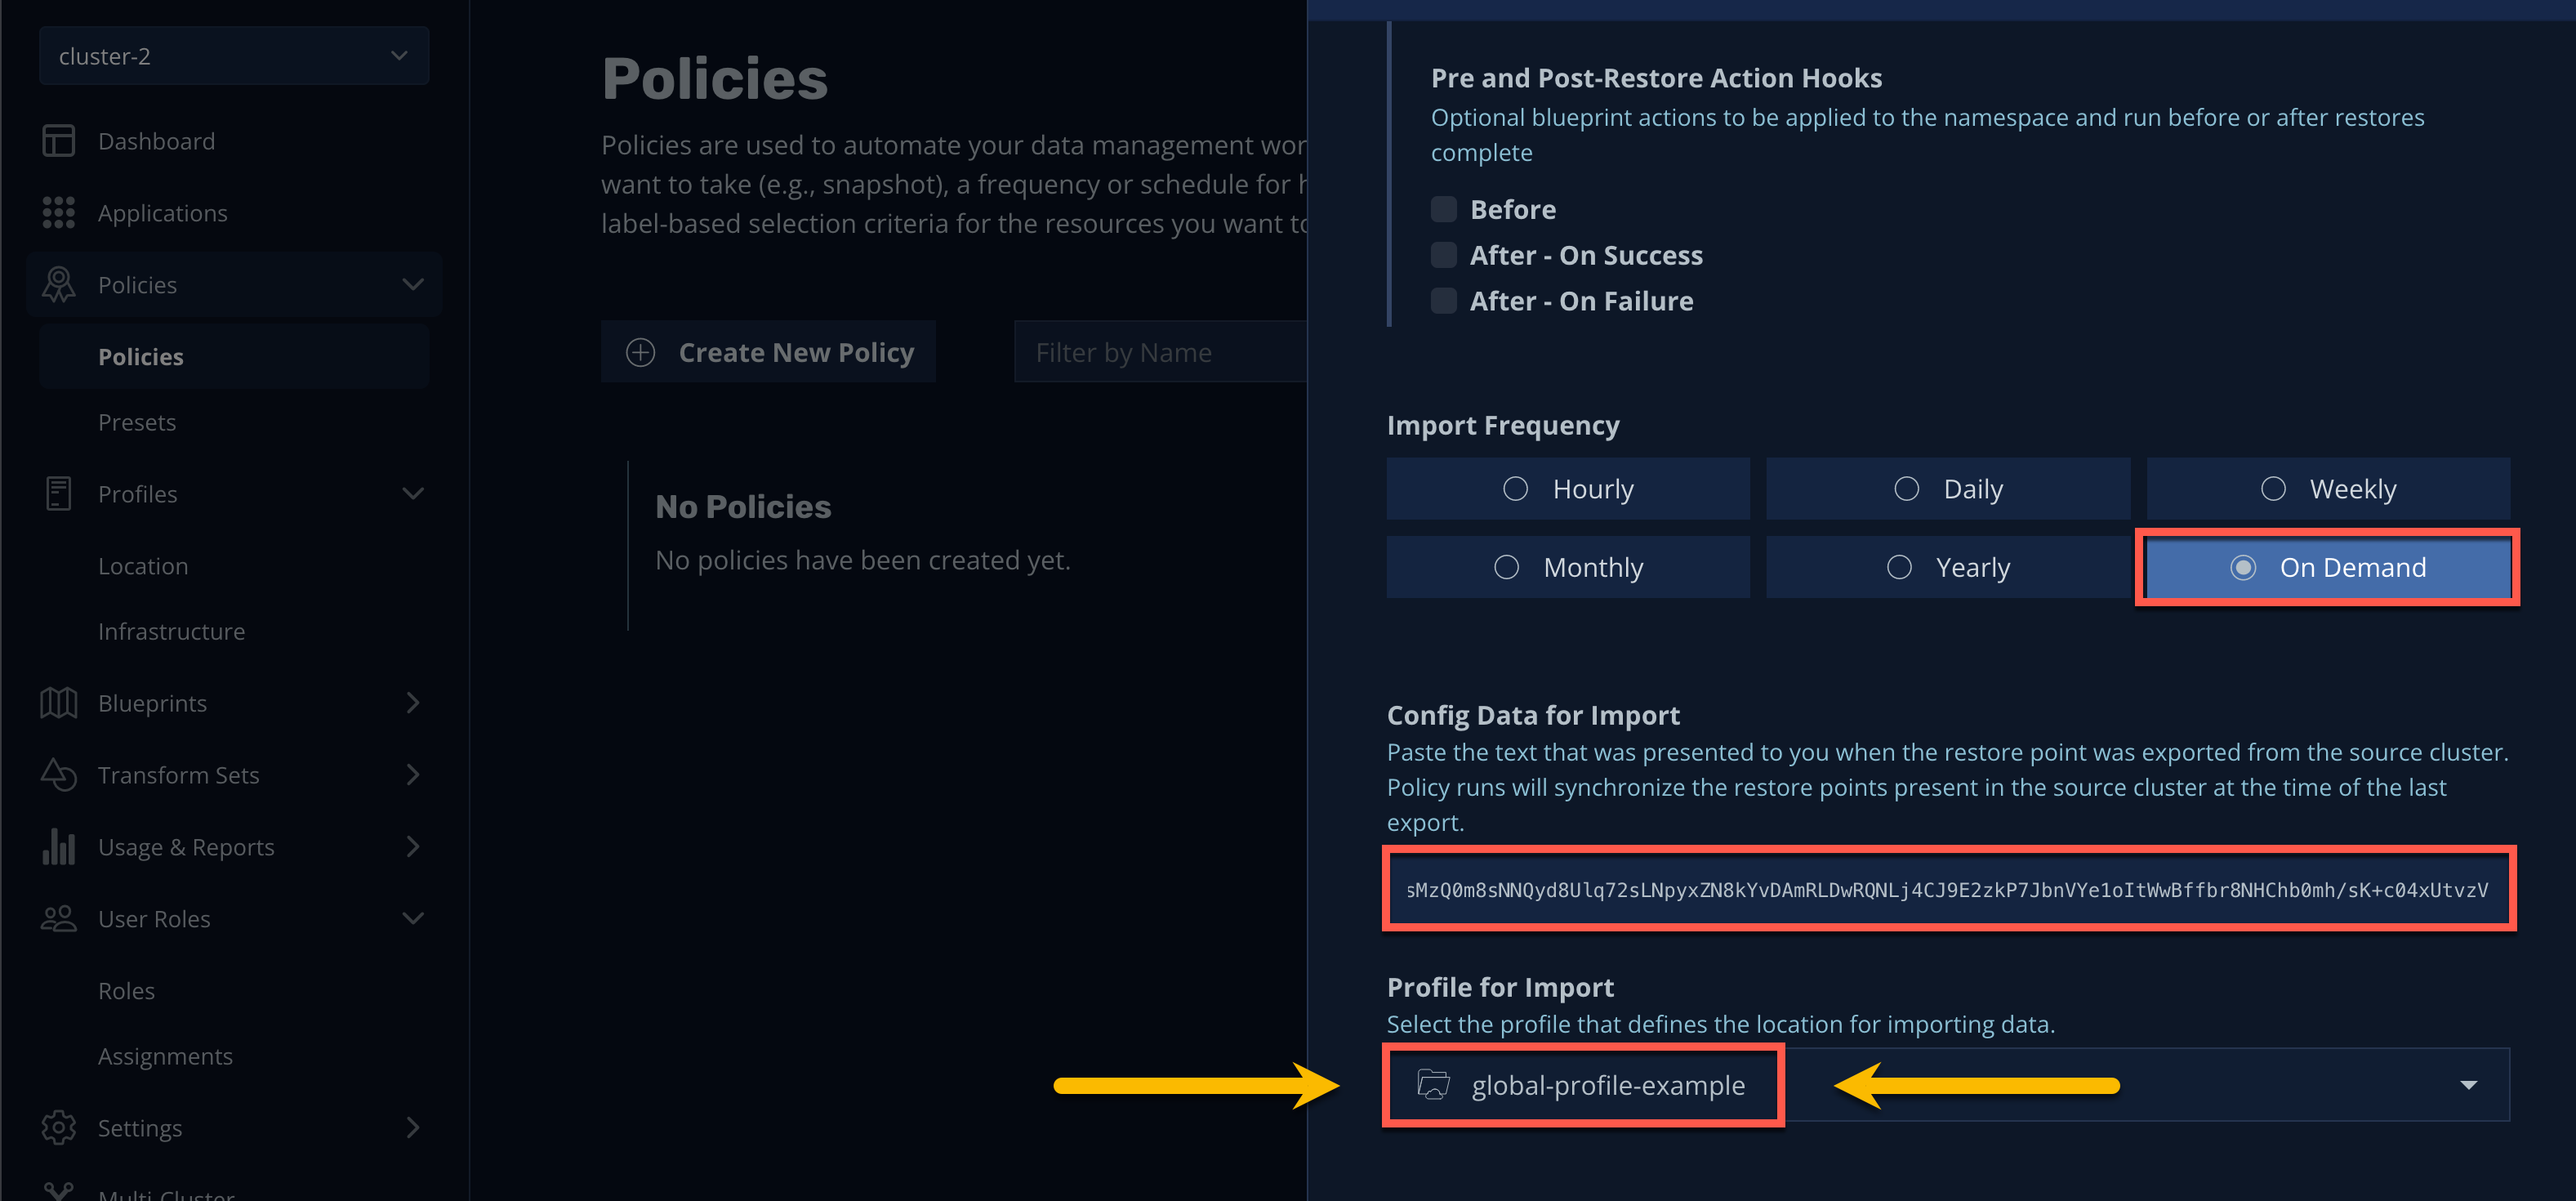
Task: Tick the After - On Failure checkbox
Action: pyautogui.click(x=1443, y=301)
